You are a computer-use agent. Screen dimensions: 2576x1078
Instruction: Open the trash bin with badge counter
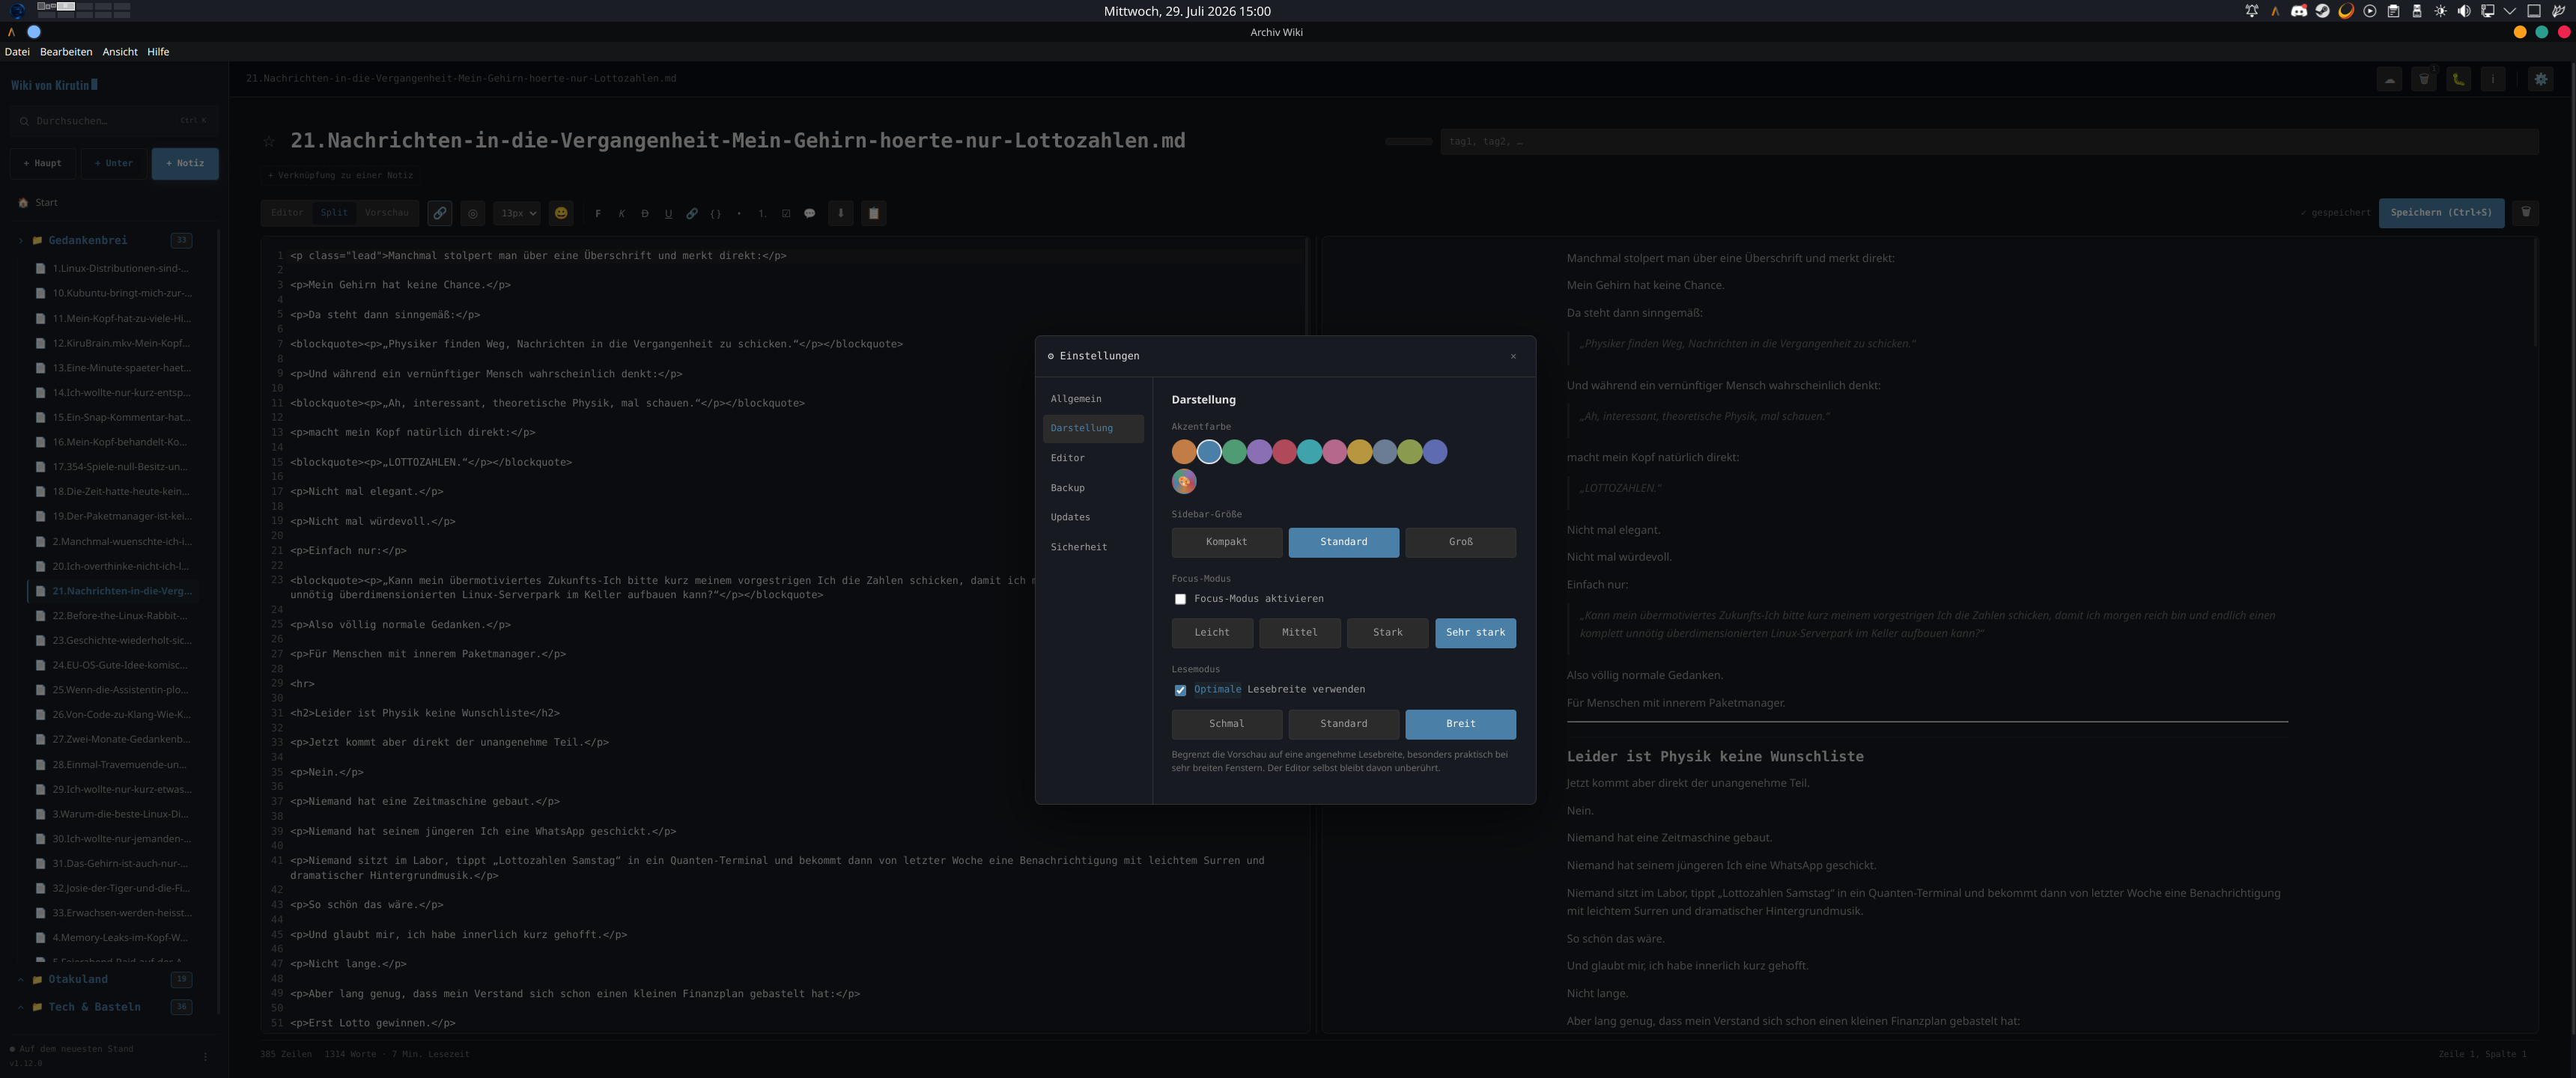pyautogui.click(x=2424, y=79)
